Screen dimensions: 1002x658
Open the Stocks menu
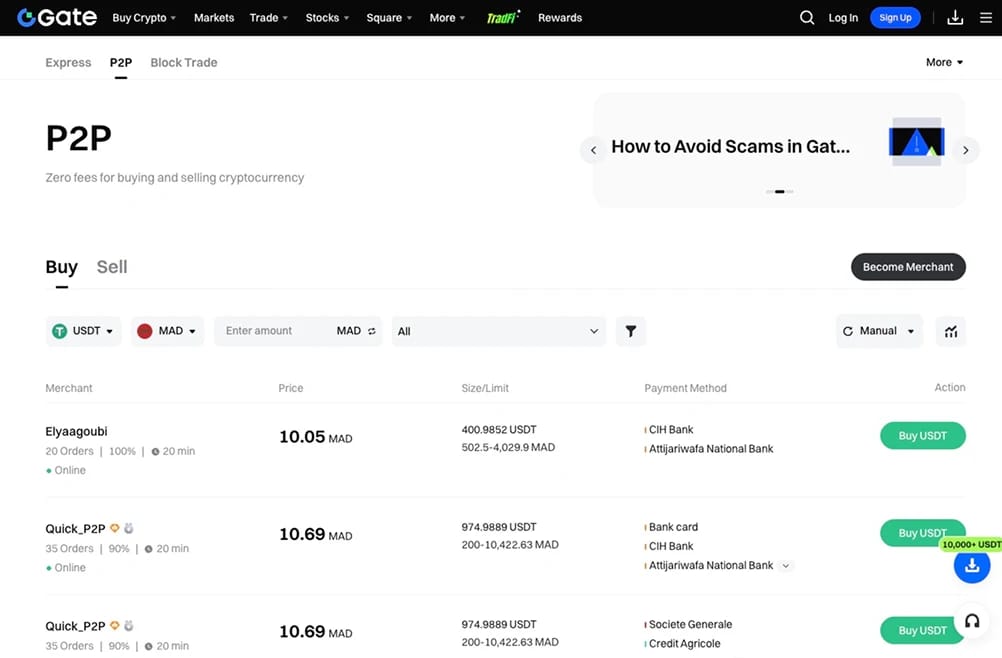coord(327,18)
